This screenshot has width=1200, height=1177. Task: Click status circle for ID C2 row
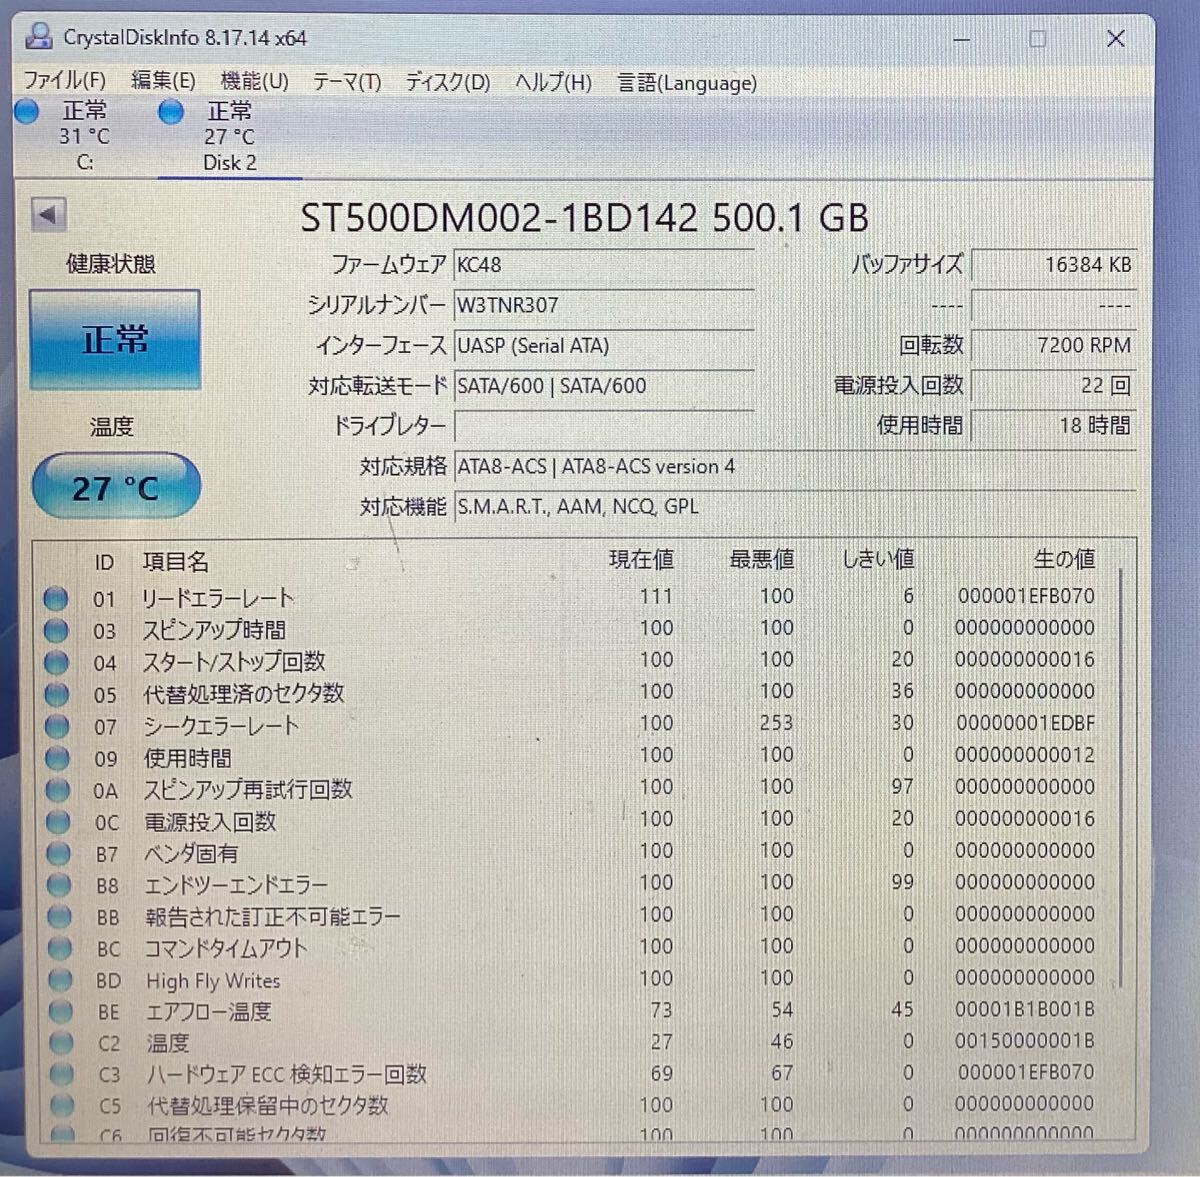(x=61, y=1044)
